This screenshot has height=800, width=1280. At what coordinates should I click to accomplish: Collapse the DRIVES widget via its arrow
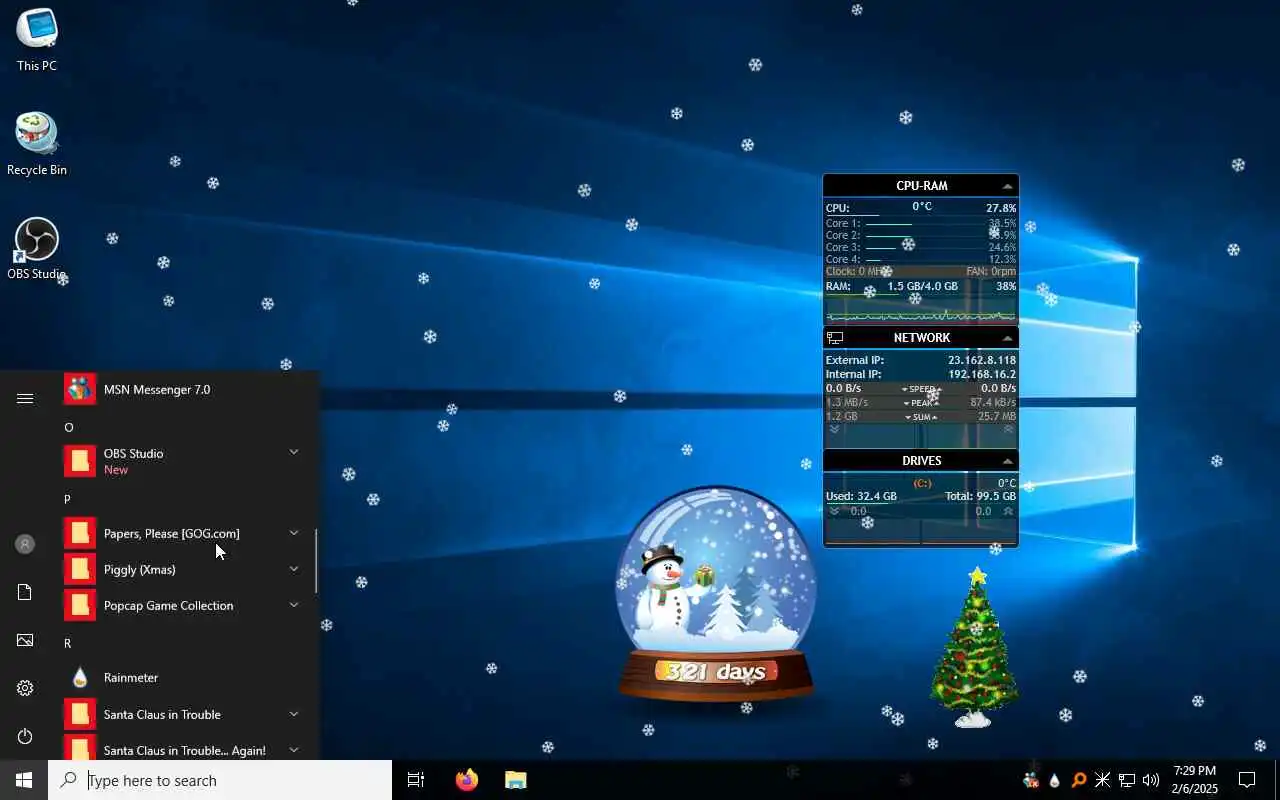1007,461
